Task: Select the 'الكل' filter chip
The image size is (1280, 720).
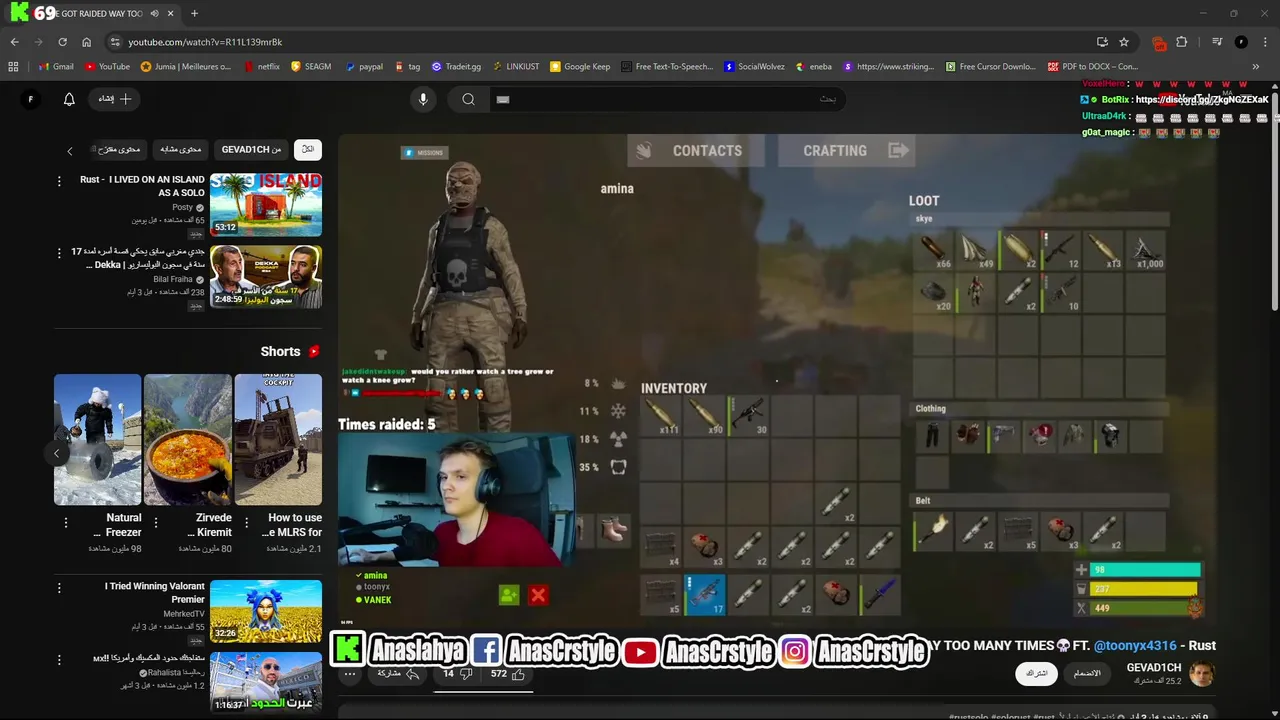Action: pyautogui.click(x=308, y=149)
